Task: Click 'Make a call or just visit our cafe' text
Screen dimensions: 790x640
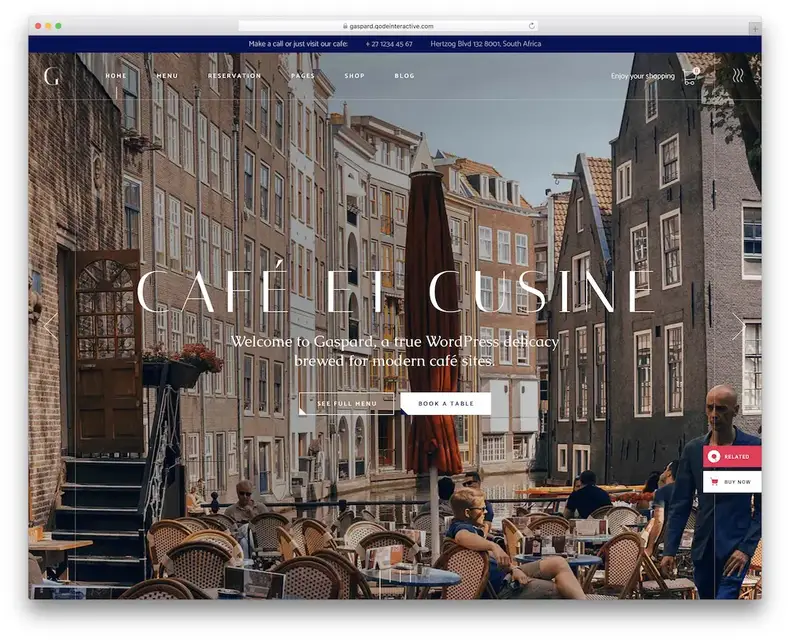Action: [298, 44]
